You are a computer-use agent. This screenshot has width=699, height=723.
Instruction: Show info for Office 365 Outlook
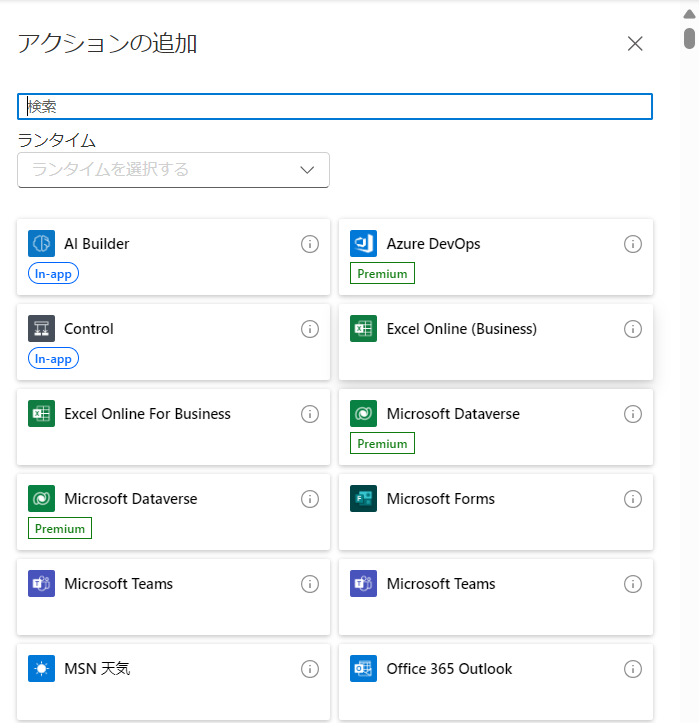pyautogui.click(x=633, y=669)
